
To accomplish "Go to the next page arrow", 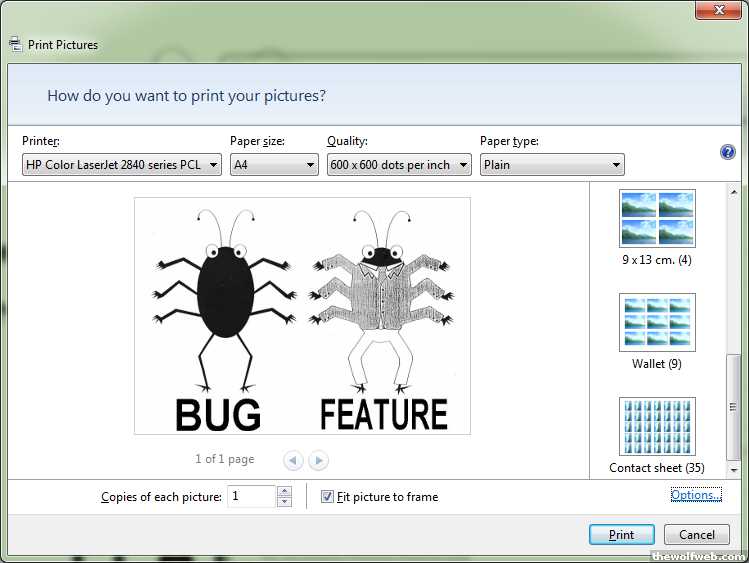I will pos(318,460).
